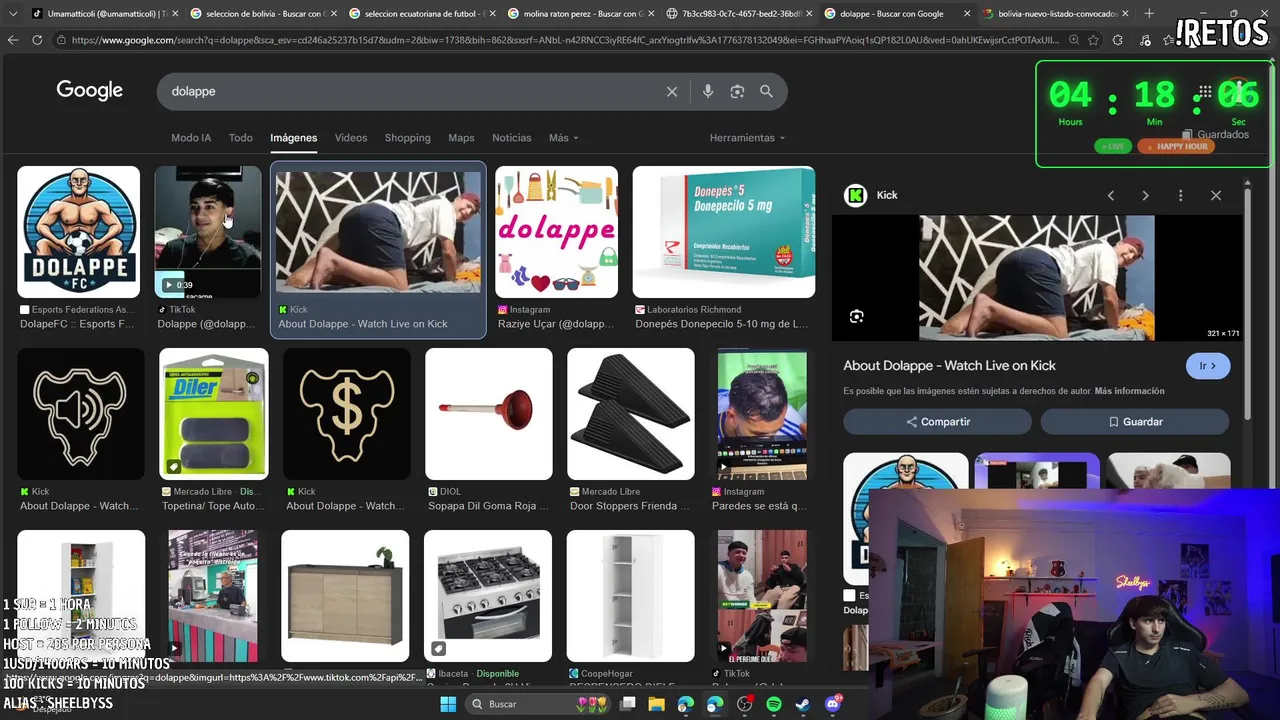Open Steam from the taskbar
This screenshot has width=1280, height=720.
tap(803, 704)
